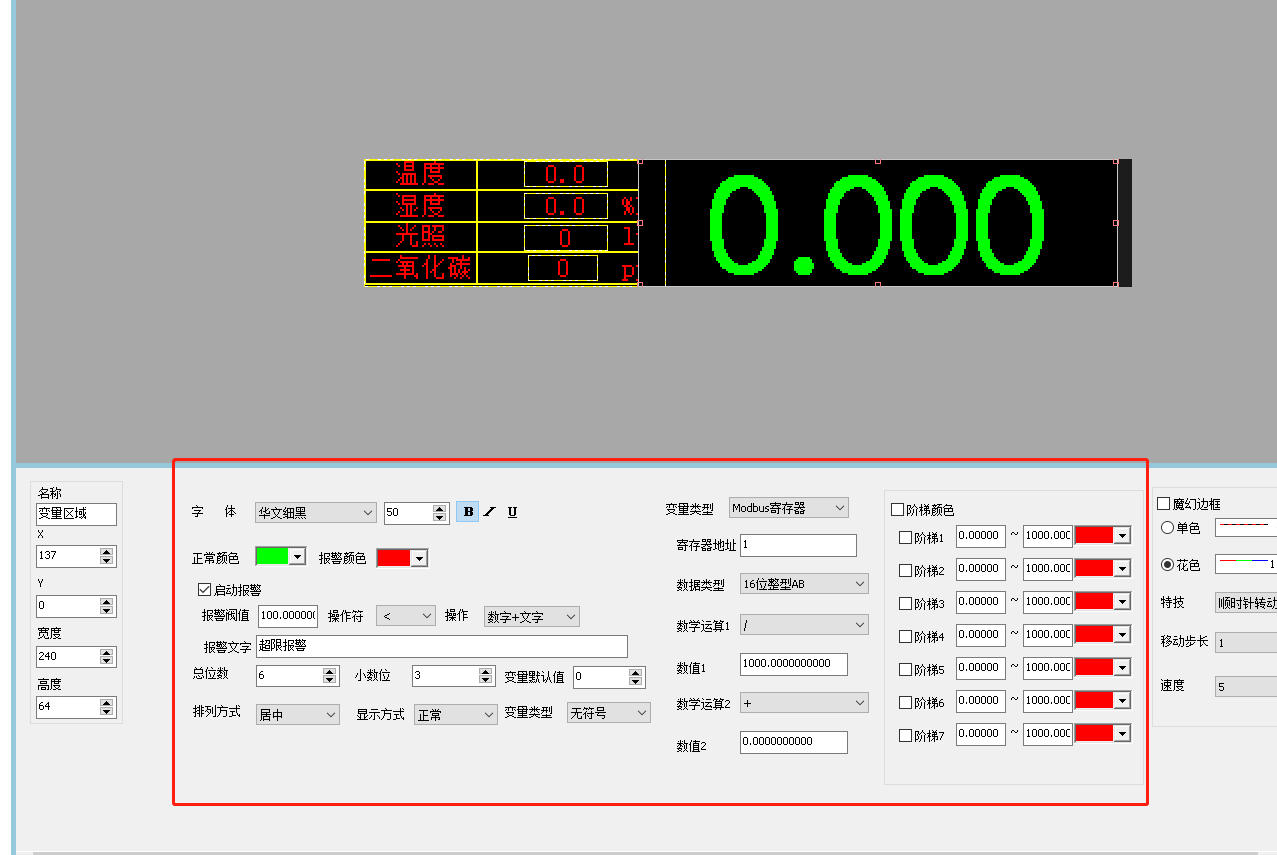Image resolution: width=1277 pixels, height=855 pixels.
Task: Open the 速度 dropdown showing 5
Action: (x=1246, y=686)
